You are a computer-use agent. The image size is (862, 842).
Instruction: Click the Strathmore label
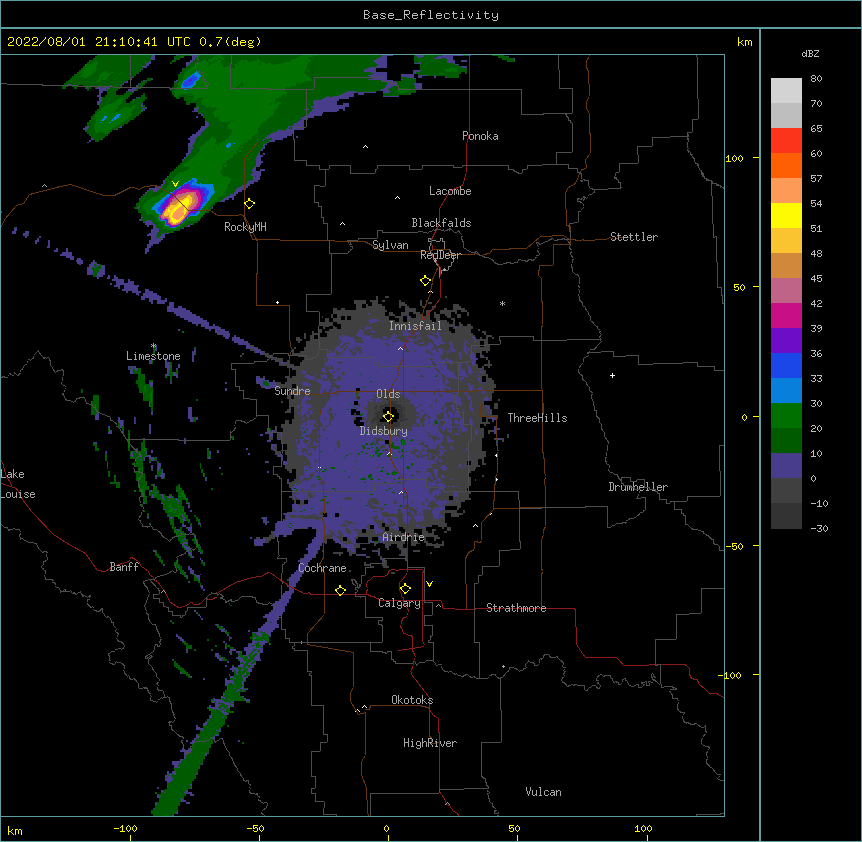[516, 608]
